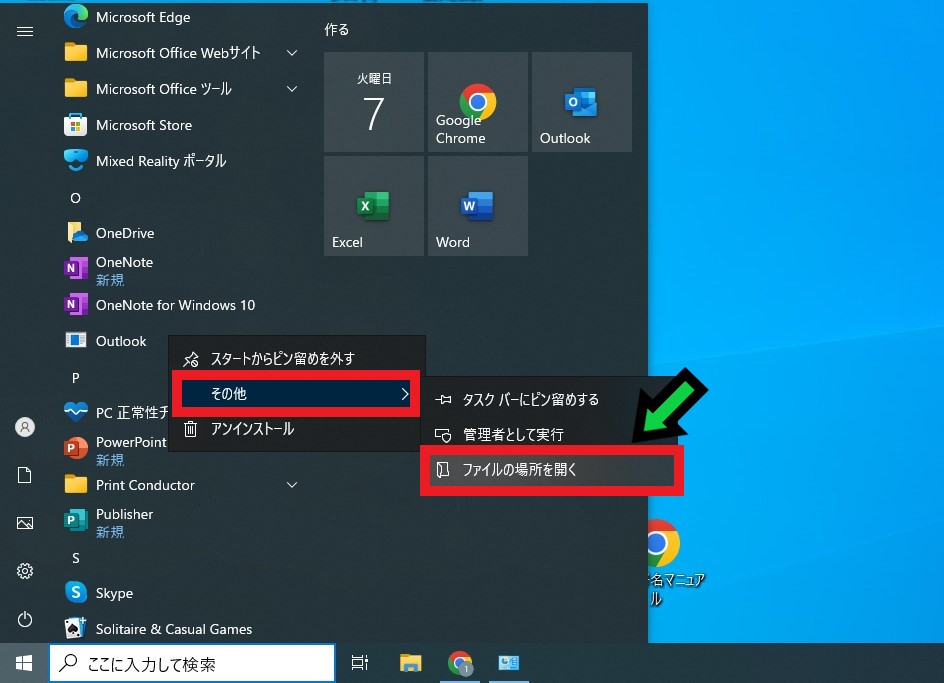Expand the Start menu hamburger button
This screenshot has height=683, width=944.
[25, 31]
